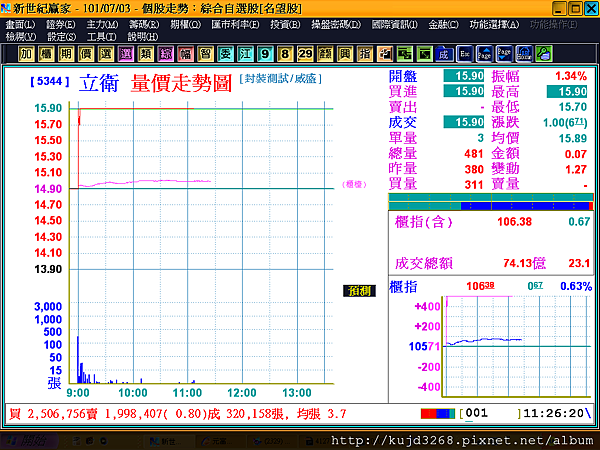Click the 額 toolbar icon
The image size is (600, 450).
325,54
